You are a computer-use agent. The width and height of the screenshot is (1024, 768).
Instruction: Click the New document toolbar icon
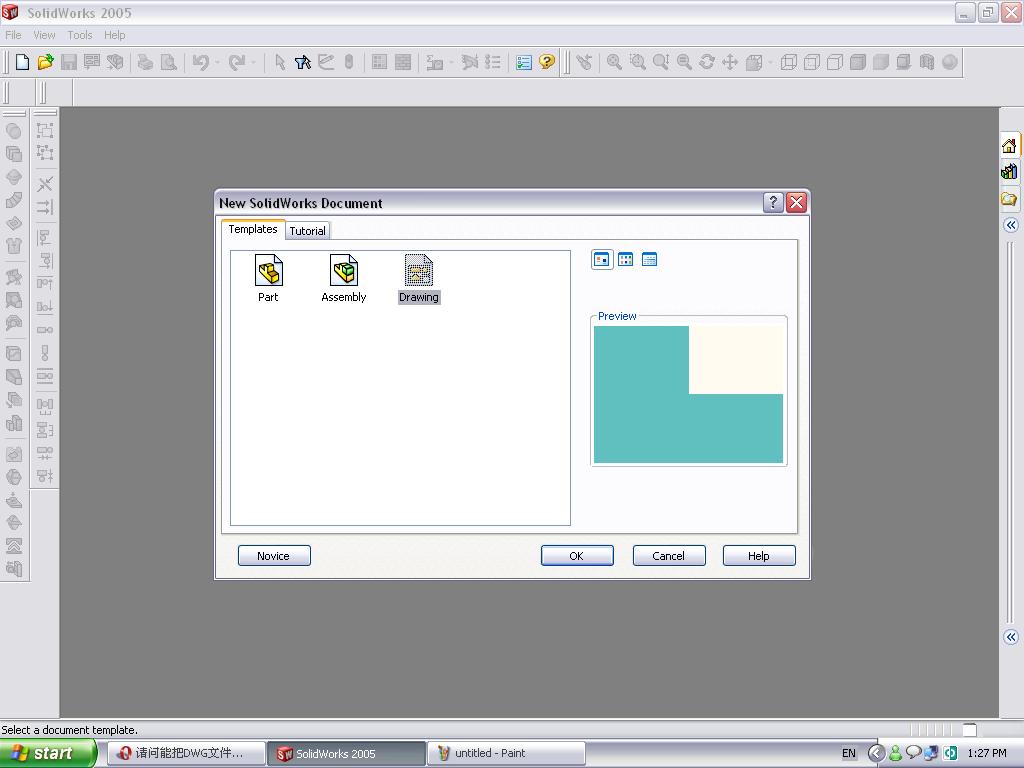tap(22, 62)
